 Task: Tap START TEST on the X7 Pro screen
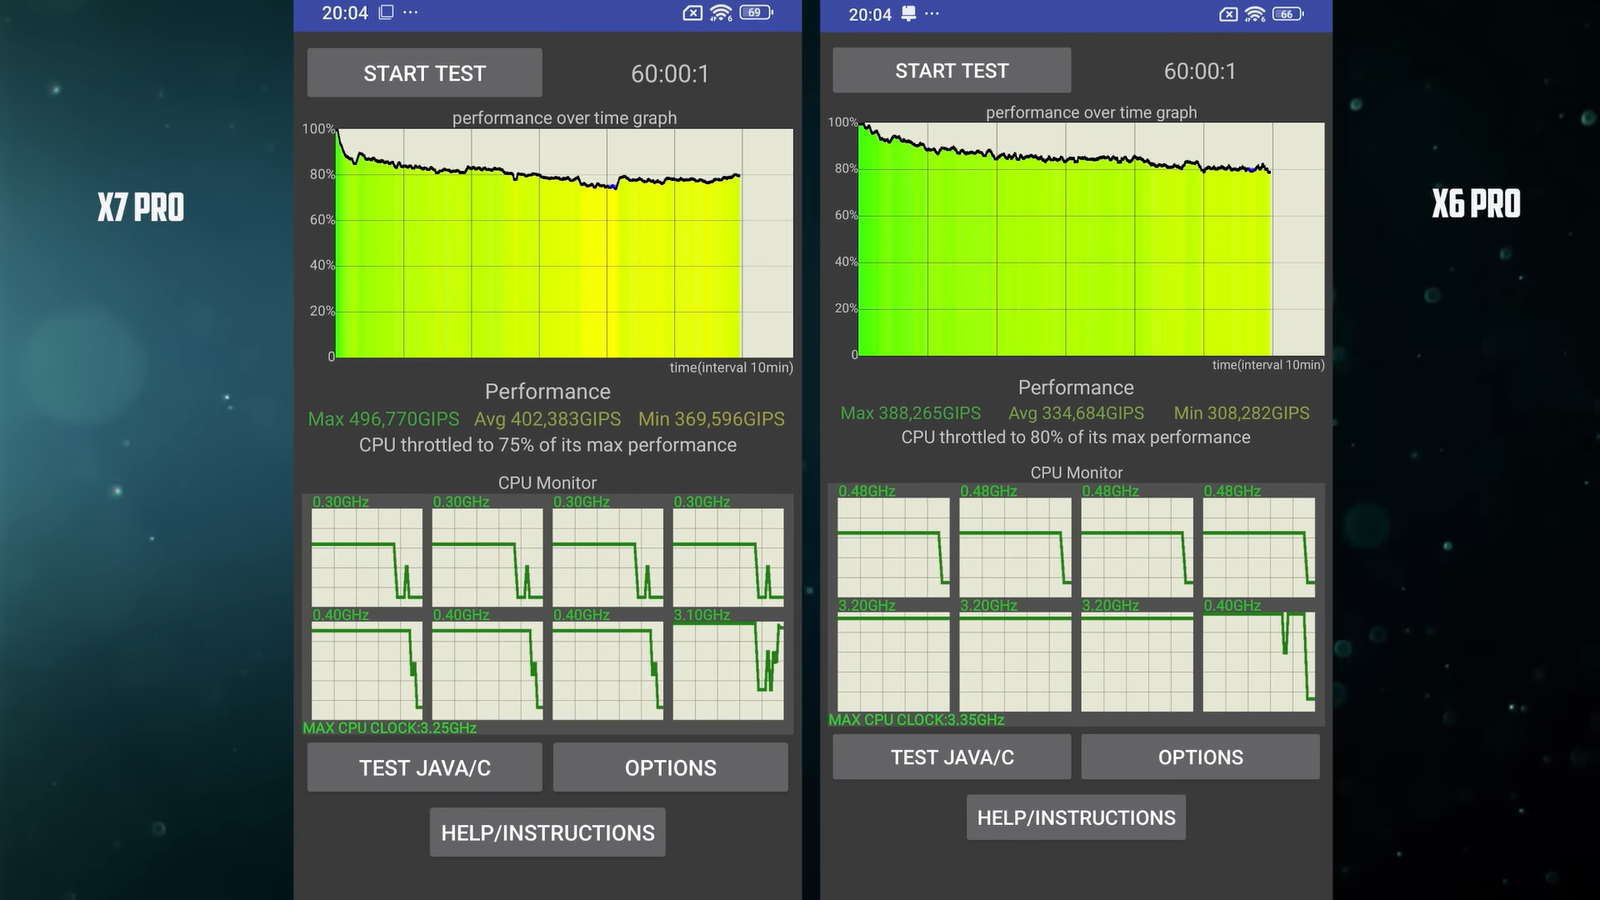[x=425, y=73]
